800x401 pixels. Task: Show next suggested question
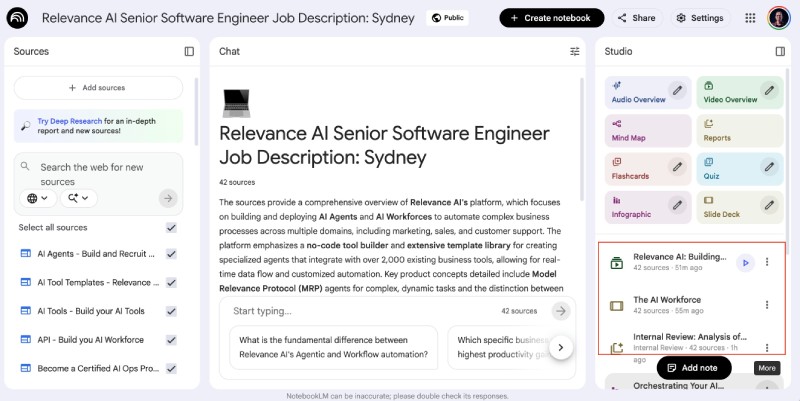(x=562, y=347)
